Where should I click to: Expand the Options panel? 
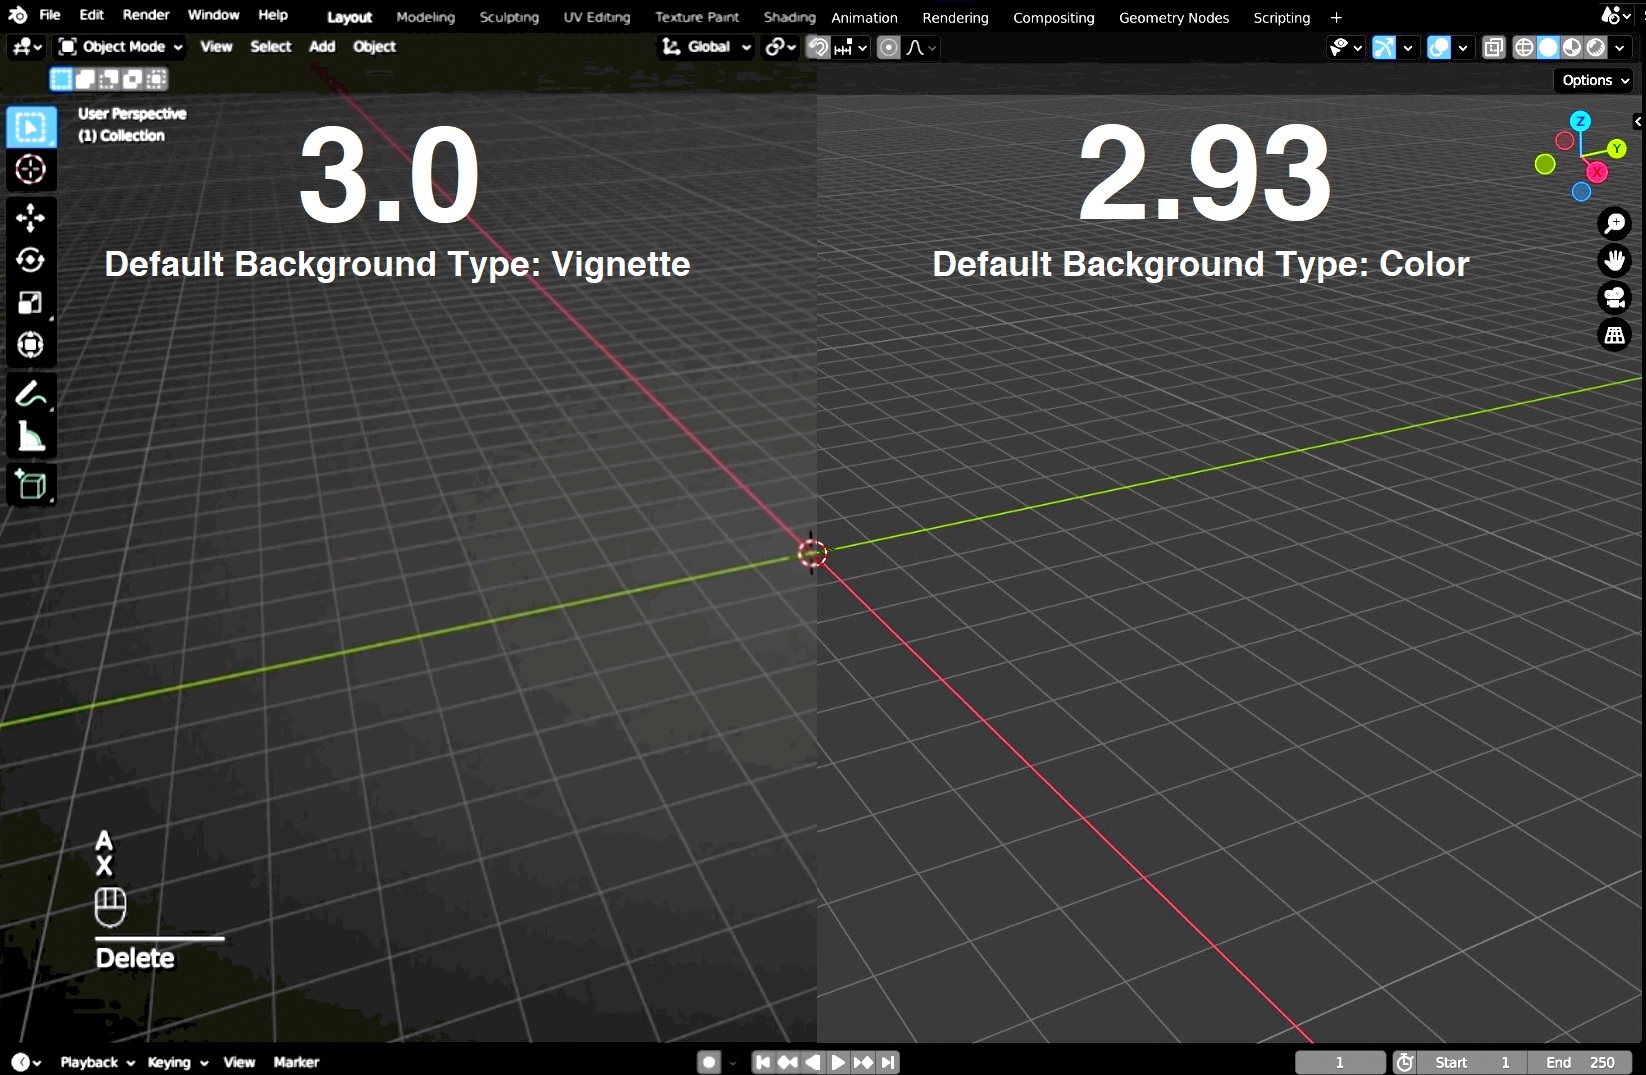pyautogui.click(x=1593, y=80)
